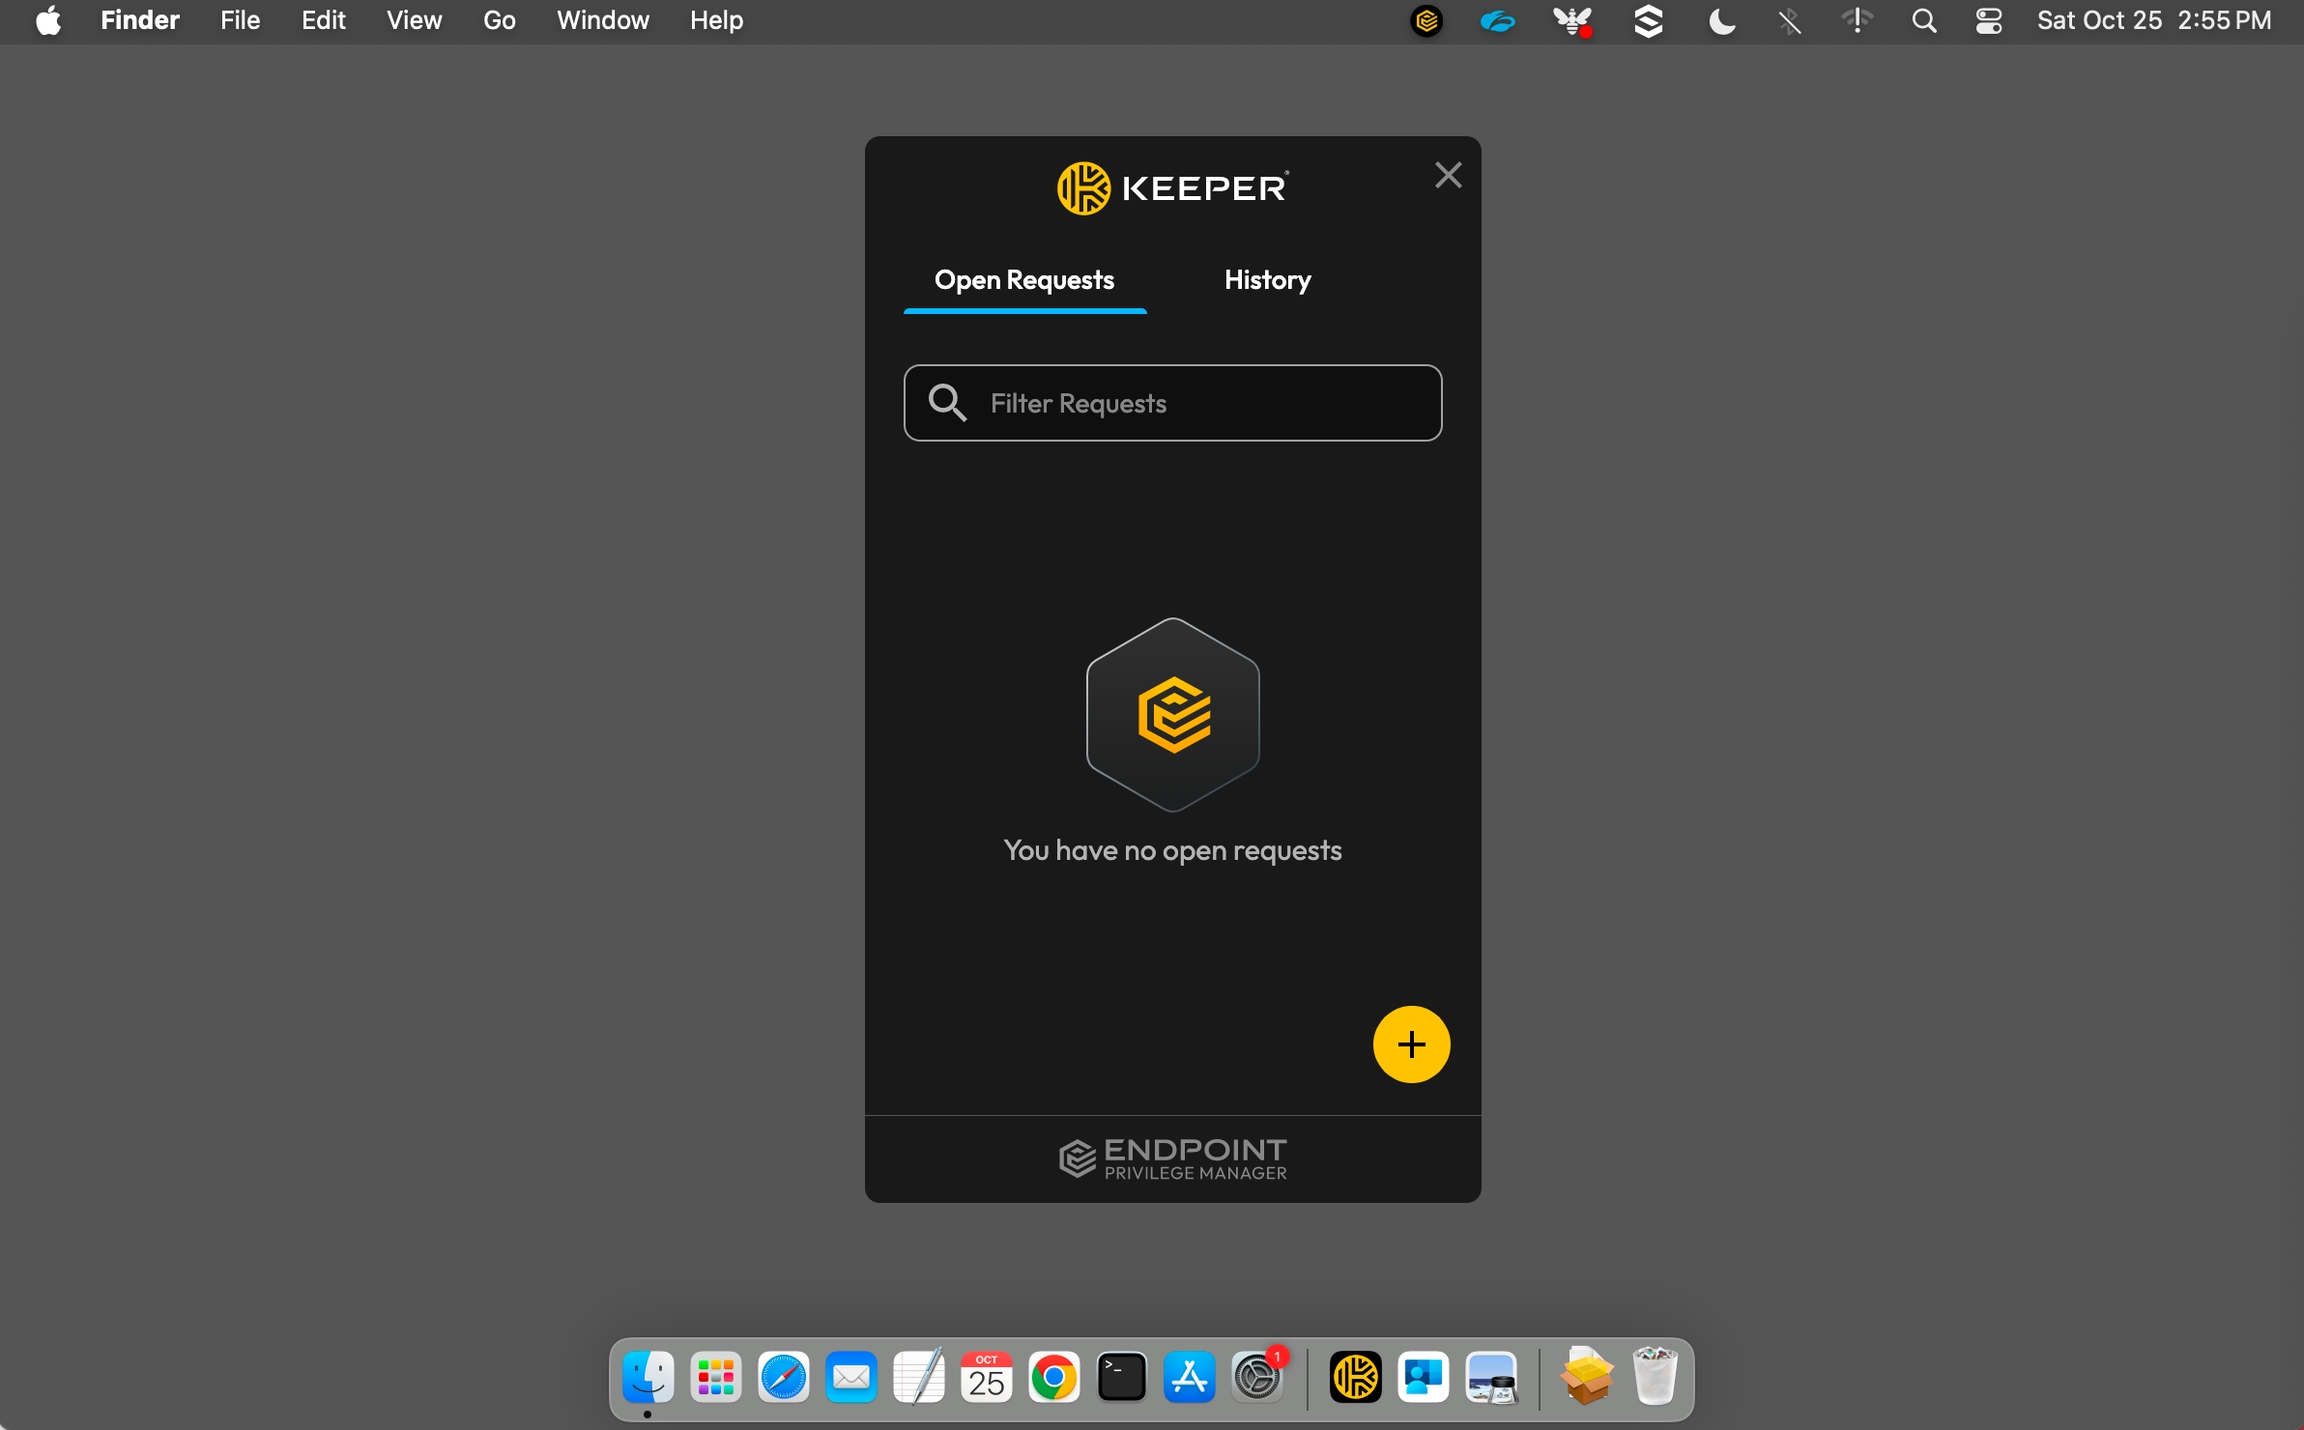Open System Settings from the Dock

pos(1257,1378)
